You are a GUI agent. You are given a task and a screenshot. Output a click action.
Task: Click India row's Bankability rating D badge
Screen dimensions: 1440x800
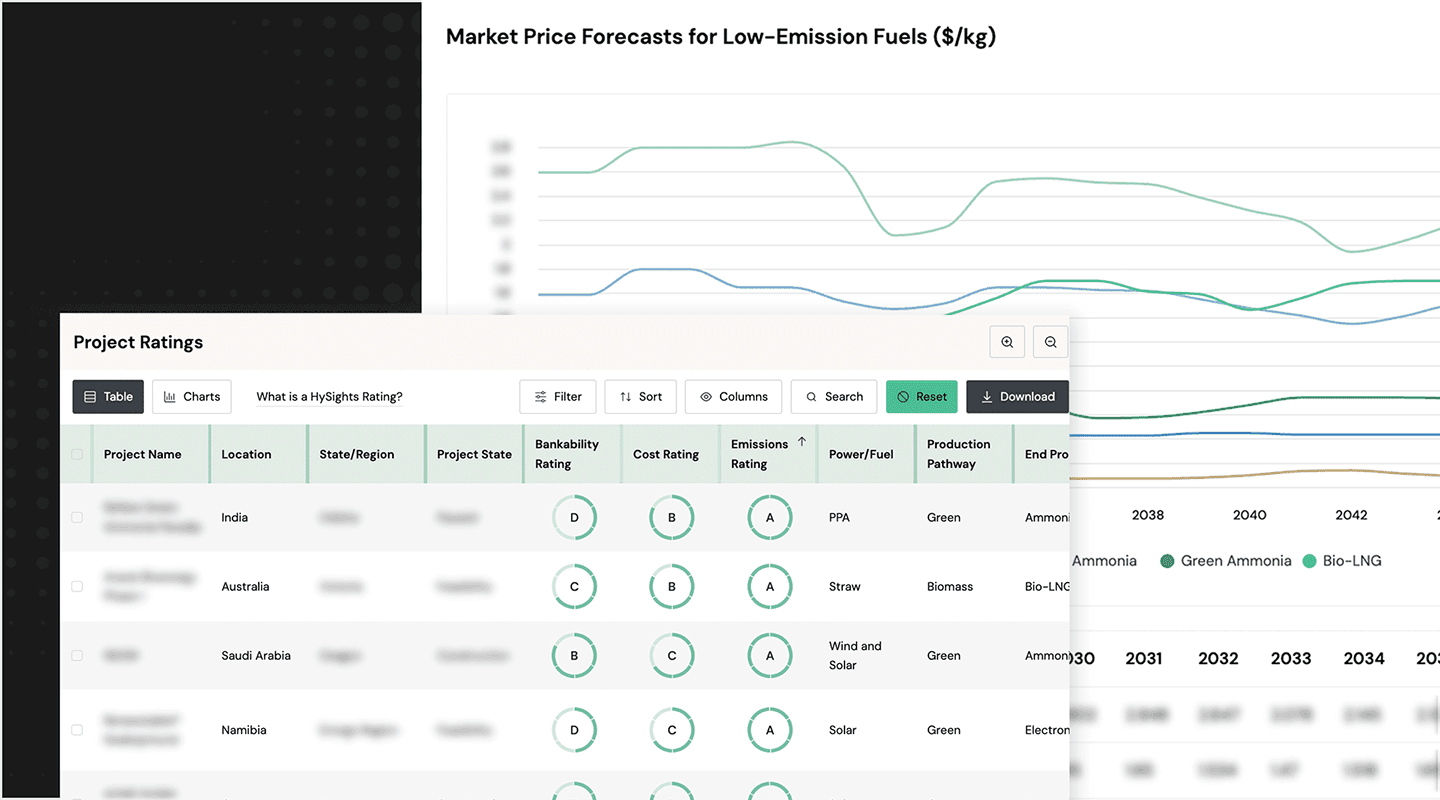pyautogui.click(x=574, y=518)
